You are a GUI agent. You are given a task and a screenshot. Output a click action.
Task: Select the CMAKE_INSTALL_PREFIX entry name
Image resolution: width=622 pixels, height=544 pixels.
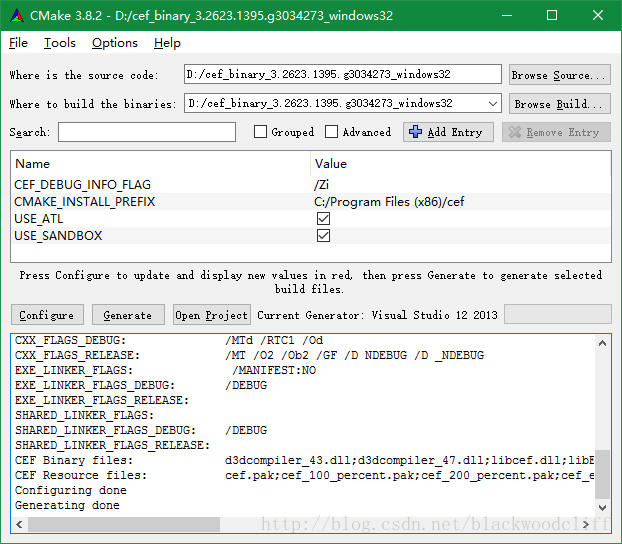[x=84, y=202]
